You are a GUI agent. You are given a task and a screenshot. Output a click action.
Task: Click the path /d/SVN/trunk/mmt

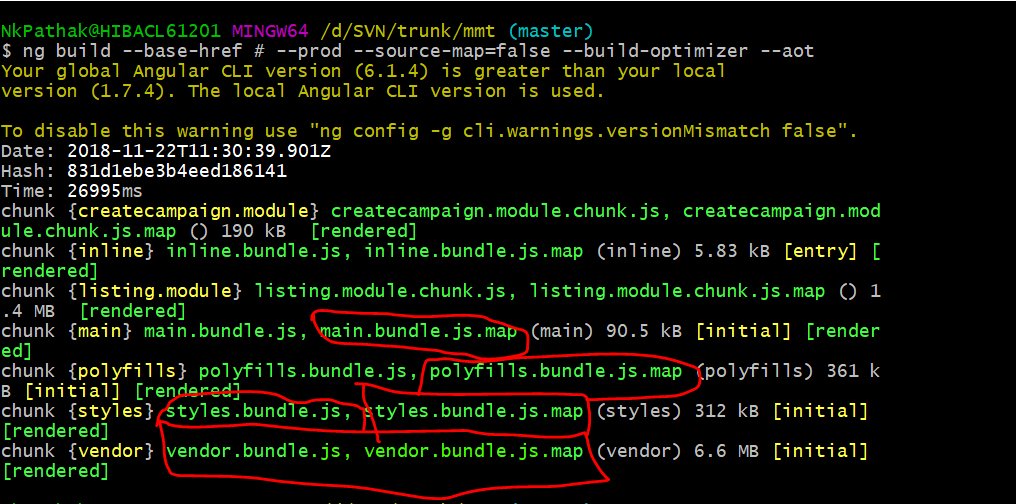[409, 30]
